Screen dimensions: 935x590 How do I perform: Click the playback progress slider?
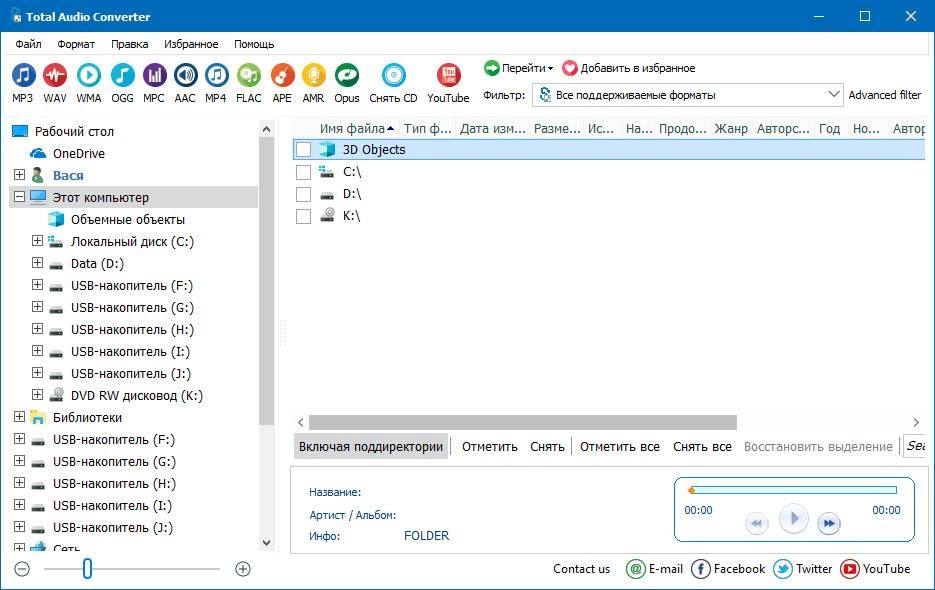(792, 490)
